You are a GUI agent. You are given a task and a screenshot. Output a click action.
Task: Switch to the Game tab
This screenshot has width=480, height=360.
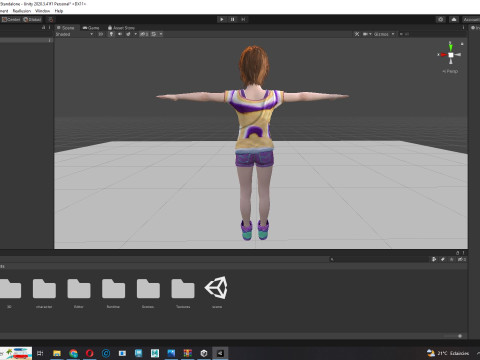tap(91, 28)
